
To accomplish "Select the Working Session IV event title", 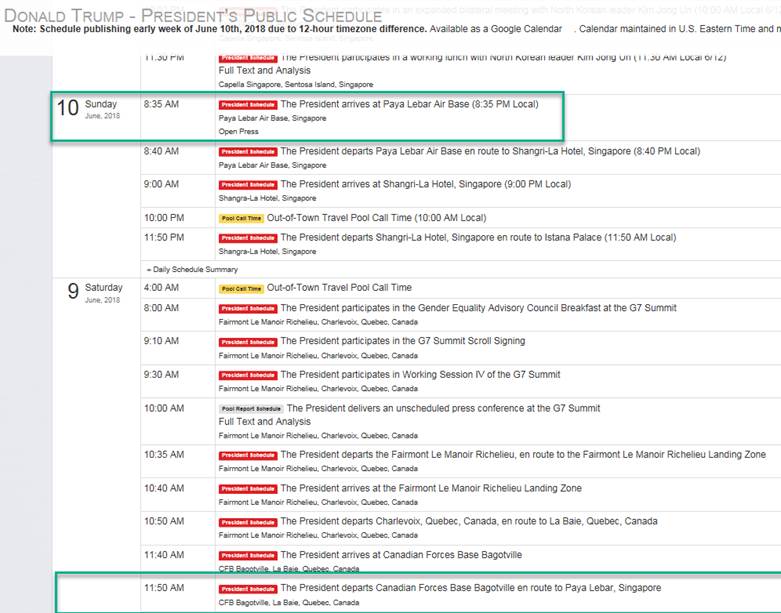I will [420, 375].
